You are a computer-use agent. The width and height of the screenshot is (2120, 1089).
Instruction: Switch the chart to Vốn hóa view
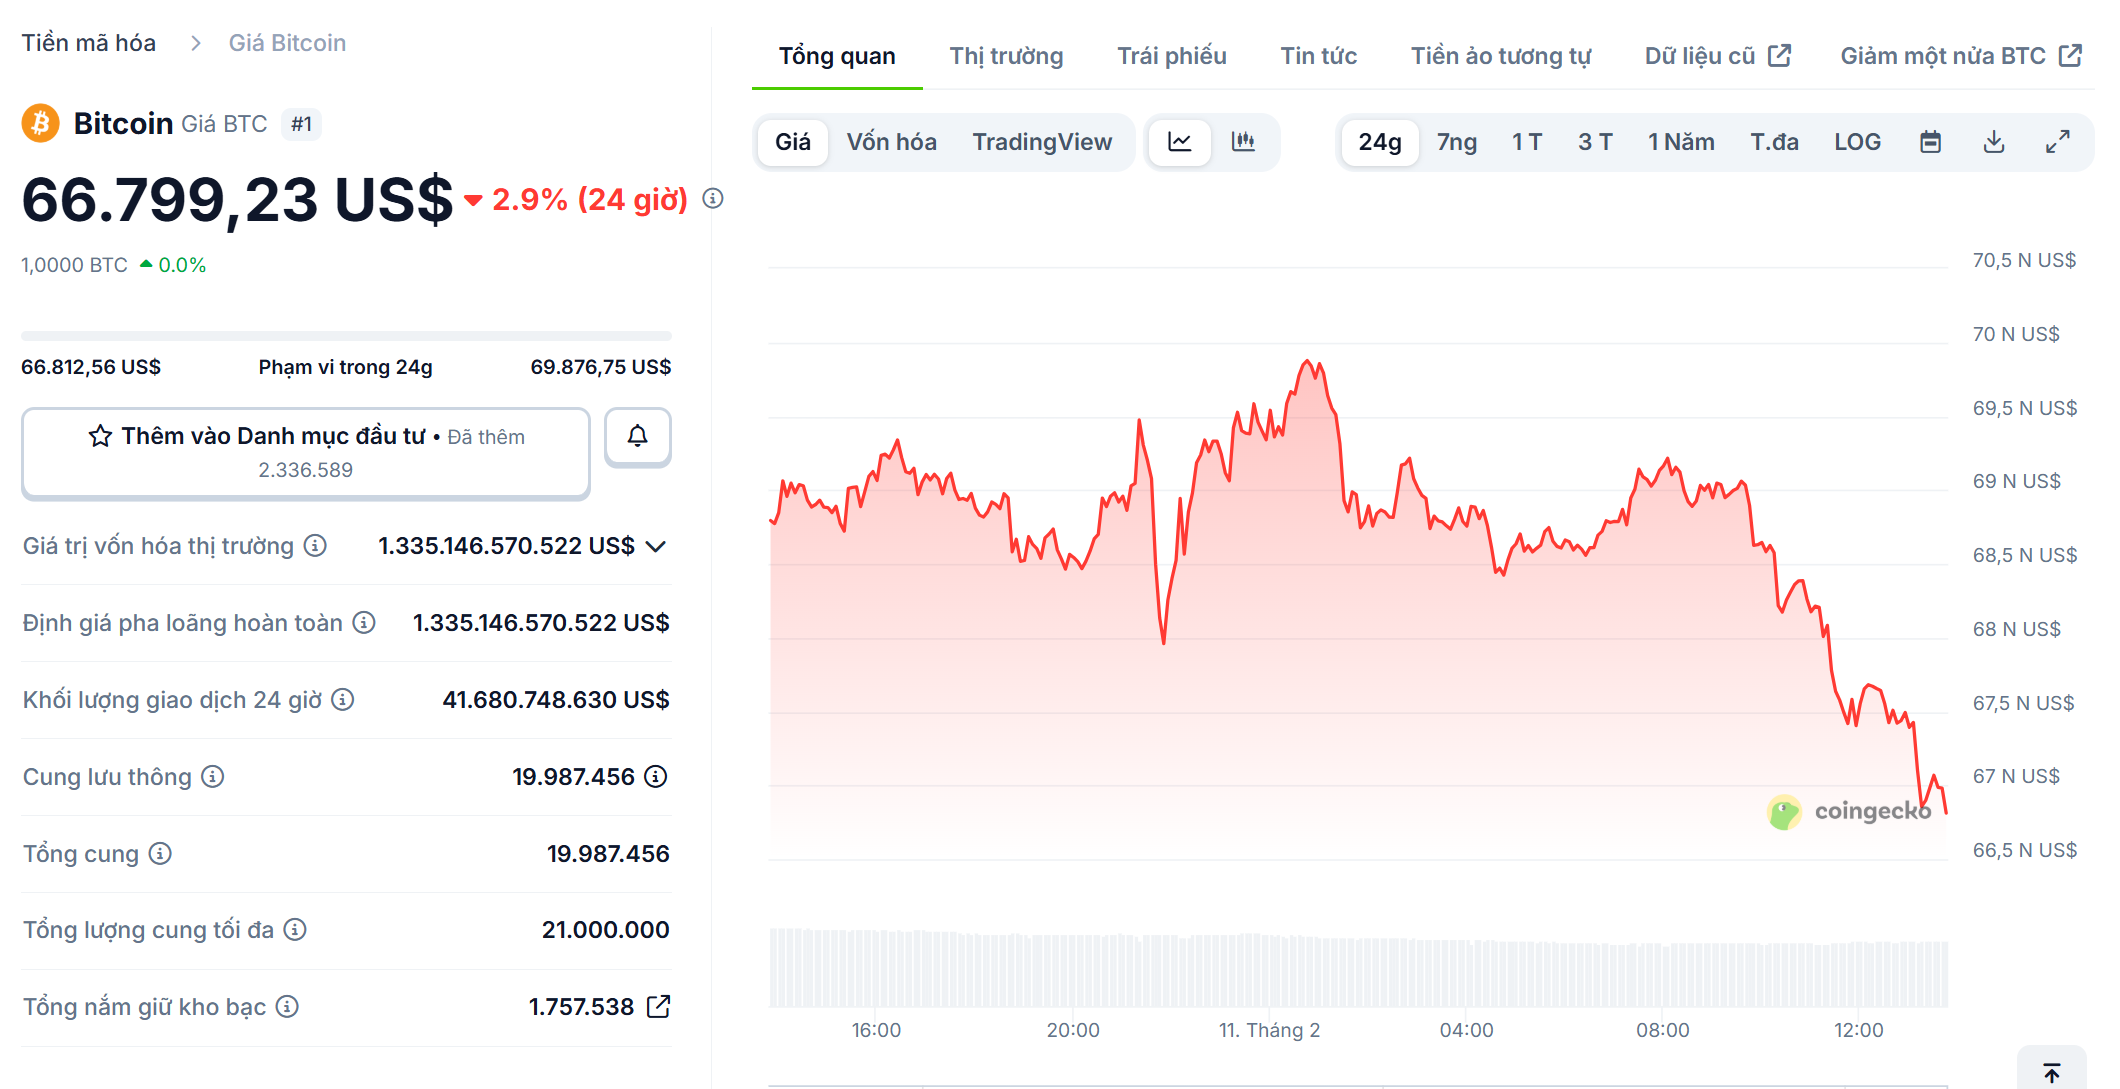[891, 142]
